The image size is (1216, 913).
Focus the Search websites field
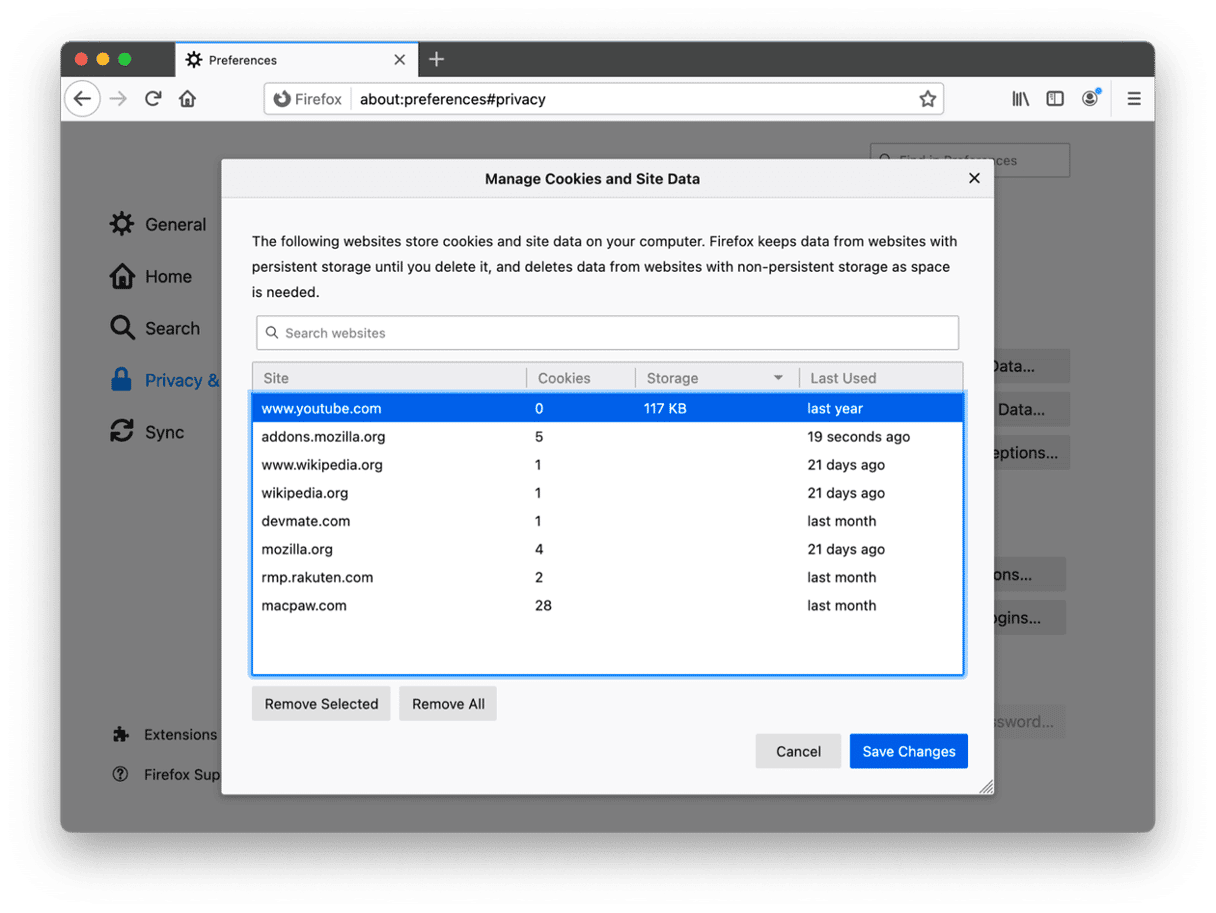[x=607, y=333]
